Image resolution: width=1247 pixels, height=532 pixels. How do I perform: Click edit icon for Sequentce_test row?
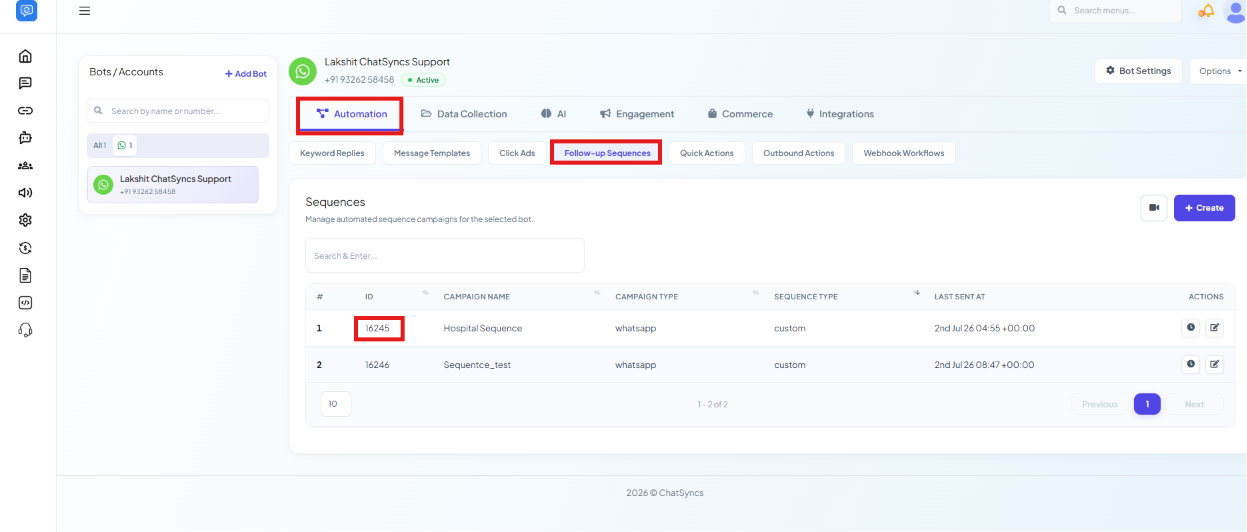click(1214, 365)
